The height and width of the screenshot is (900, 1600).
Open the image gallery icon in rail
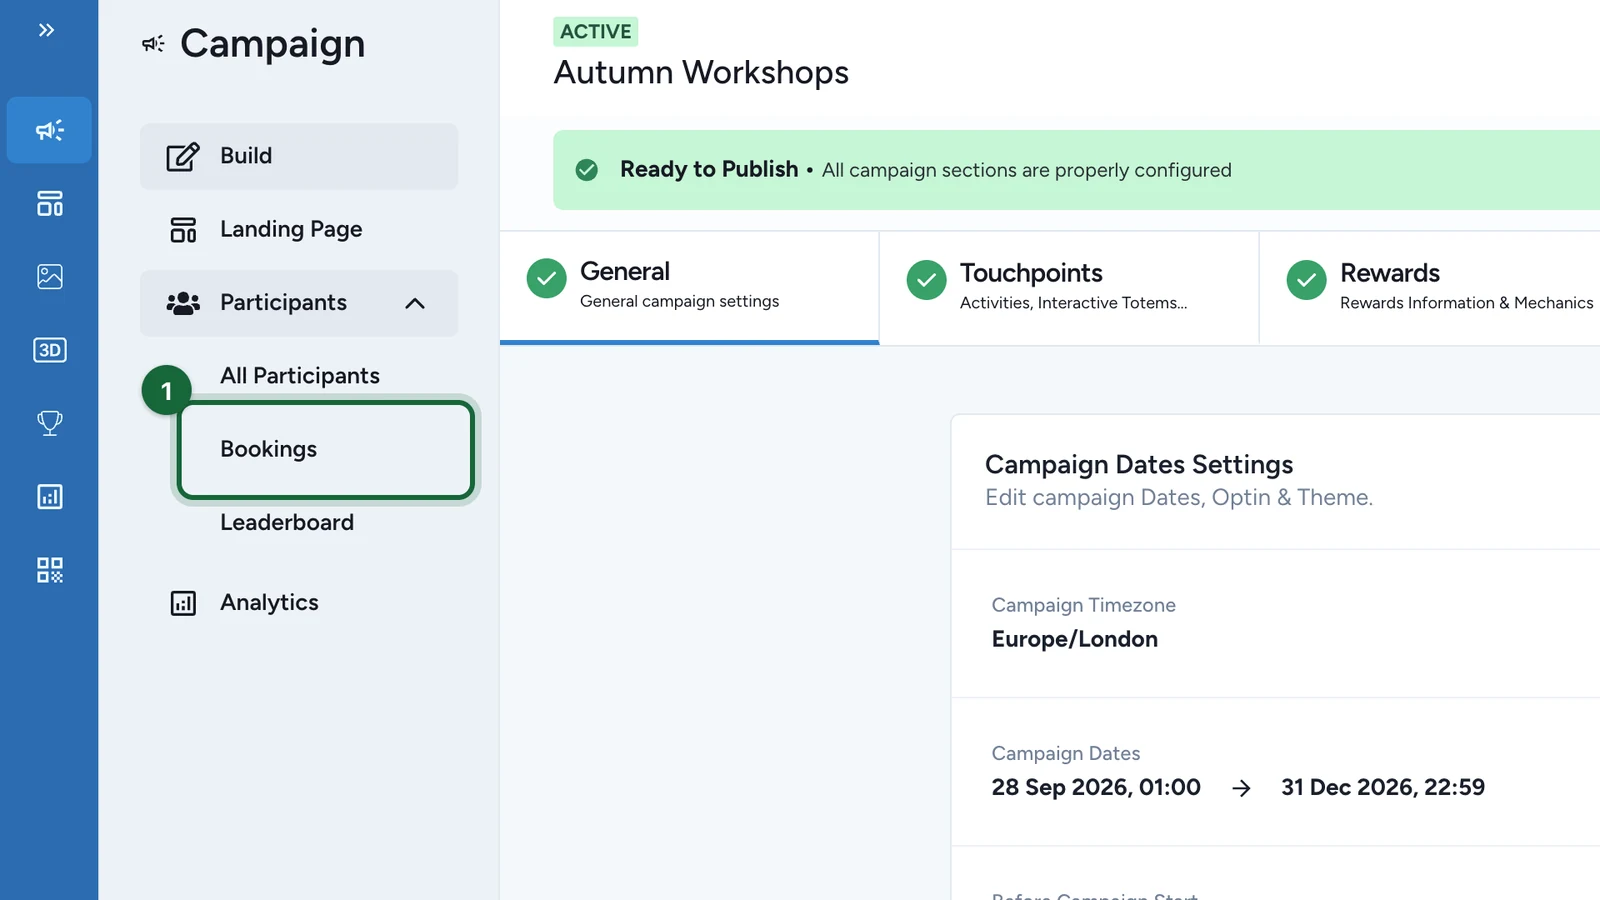49,276
